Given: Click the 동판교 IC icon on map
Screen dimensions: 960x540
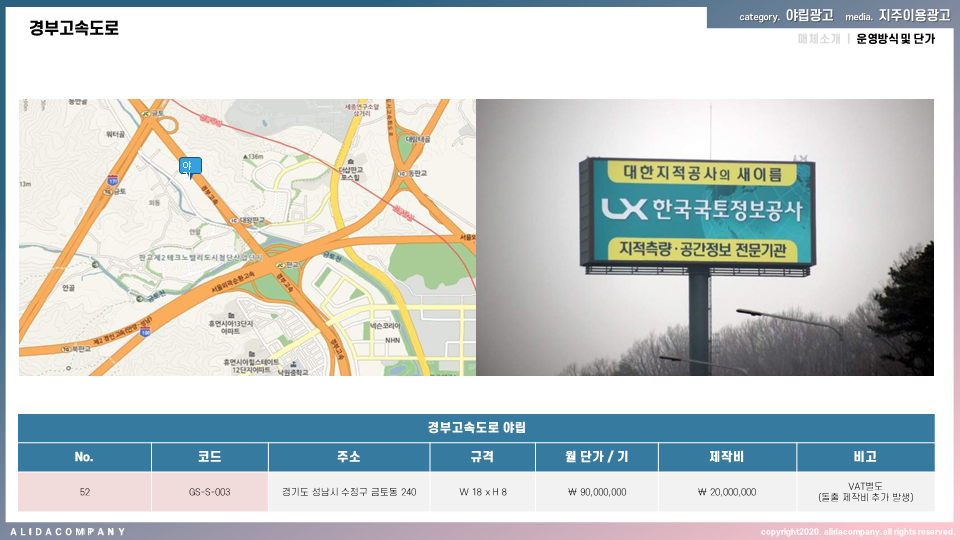Looking at the screenshot, I should [401, 172].
